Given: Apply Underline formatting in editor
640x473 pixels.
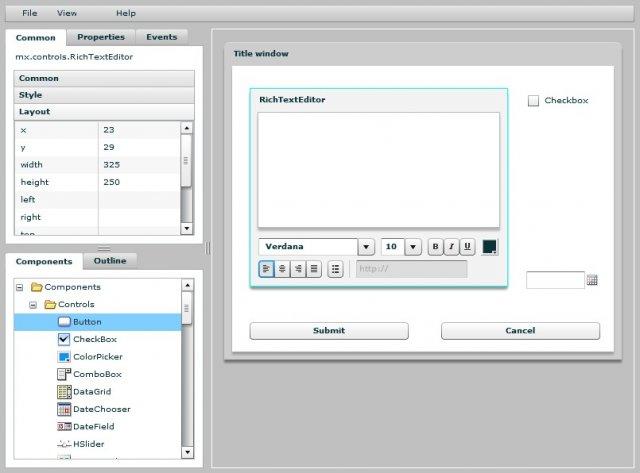Looking at the screenshot, I should click(467, 247).
